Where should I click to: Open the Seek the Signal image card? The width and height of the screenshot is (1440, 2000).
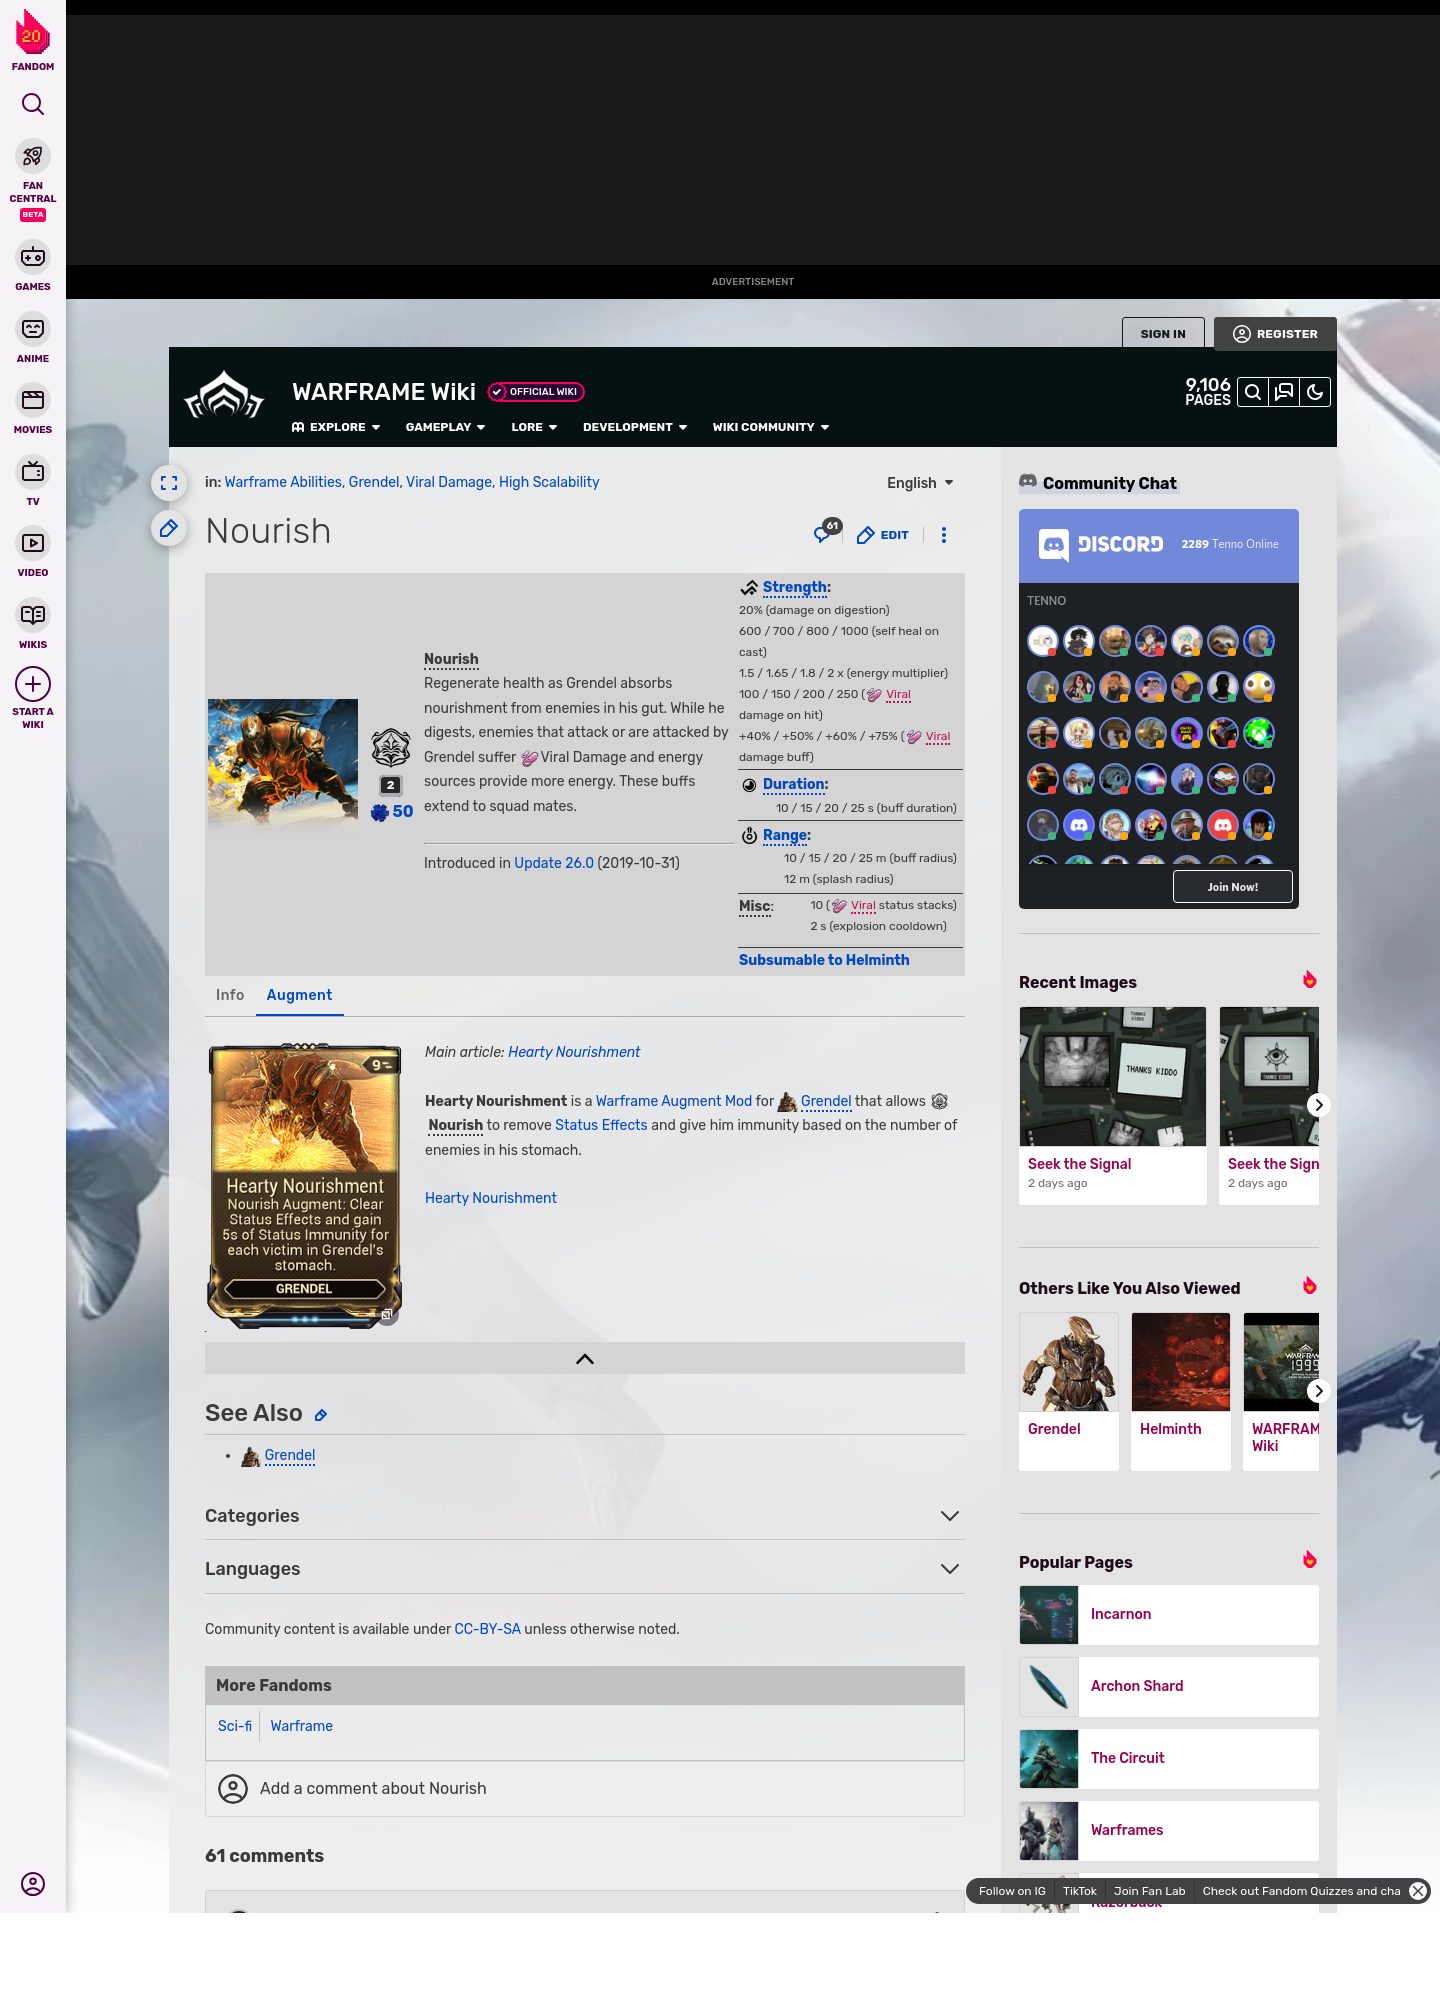tap(1113, 1105)
